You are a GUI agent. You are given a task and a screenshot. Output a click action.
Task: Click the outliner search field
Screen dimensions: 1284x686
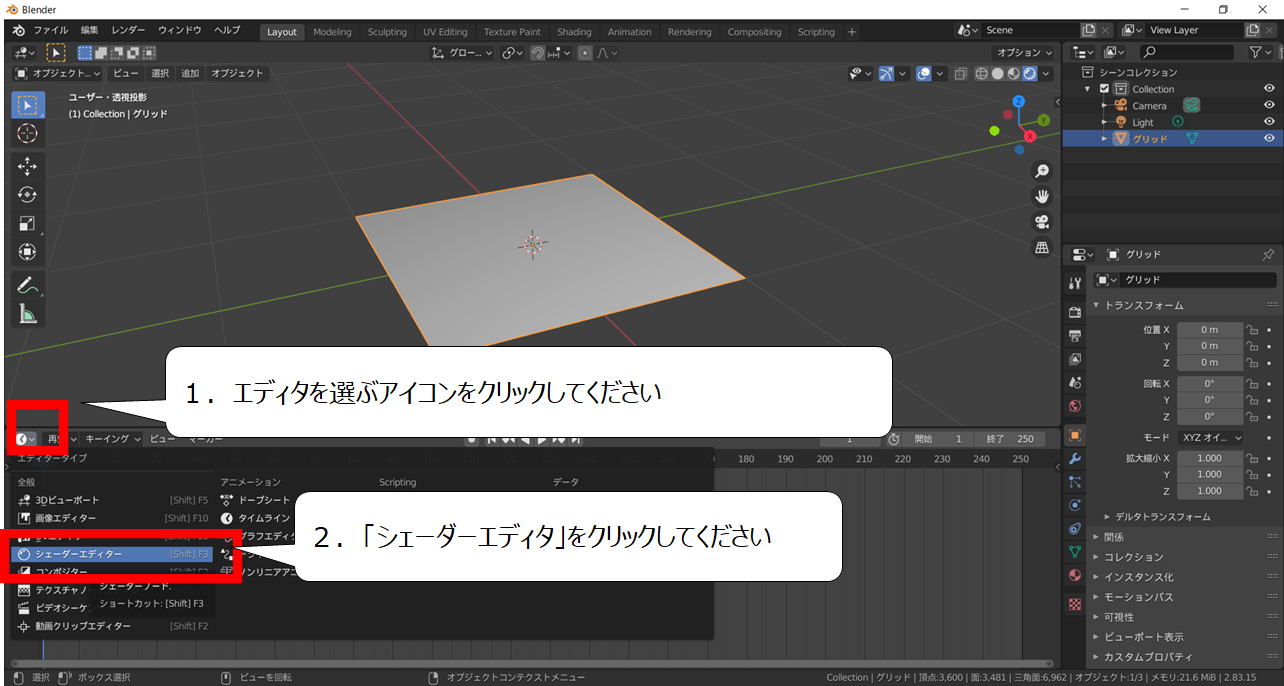pos(1188,52)
